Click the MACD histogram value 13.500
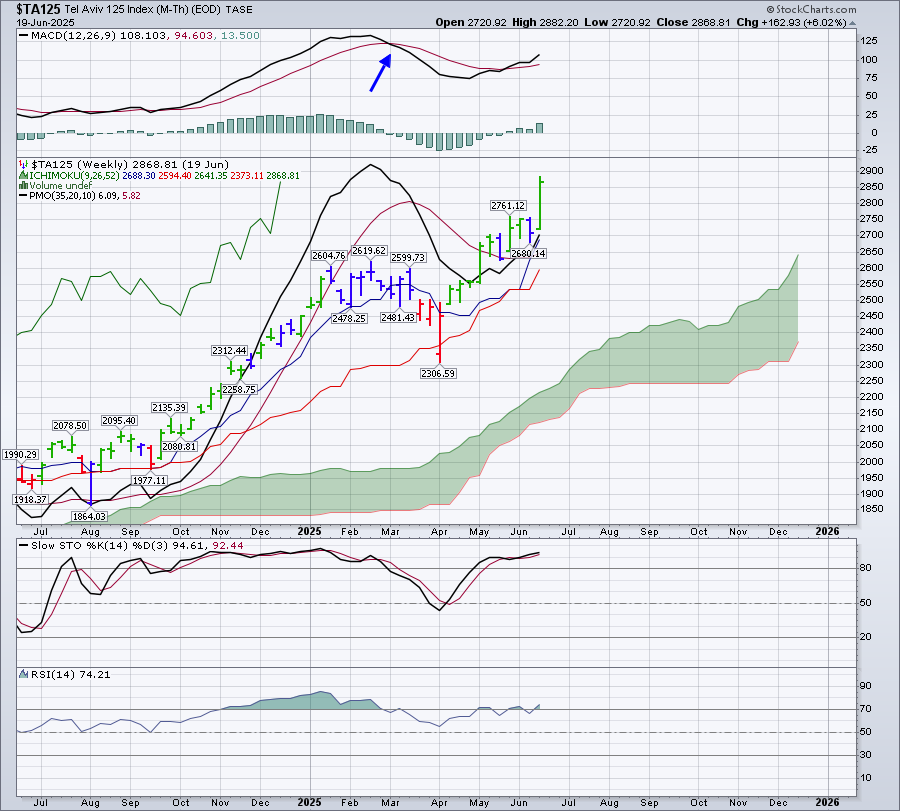Viewport: 900px width, 811px height. click(240, 36)
